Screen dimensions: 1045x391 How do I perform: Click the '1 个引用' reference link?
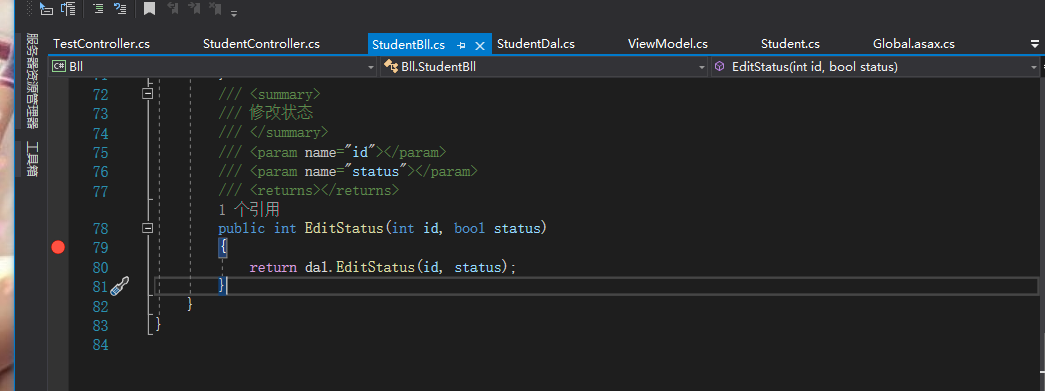pyautogui.click(x=249, y=210)
